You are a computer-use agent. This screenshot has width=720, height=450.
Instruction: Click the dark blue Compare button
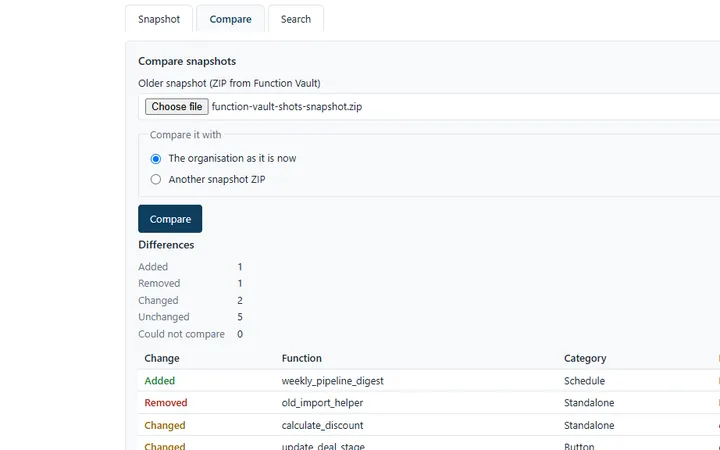pyautogui.click(x=170, y=219)
